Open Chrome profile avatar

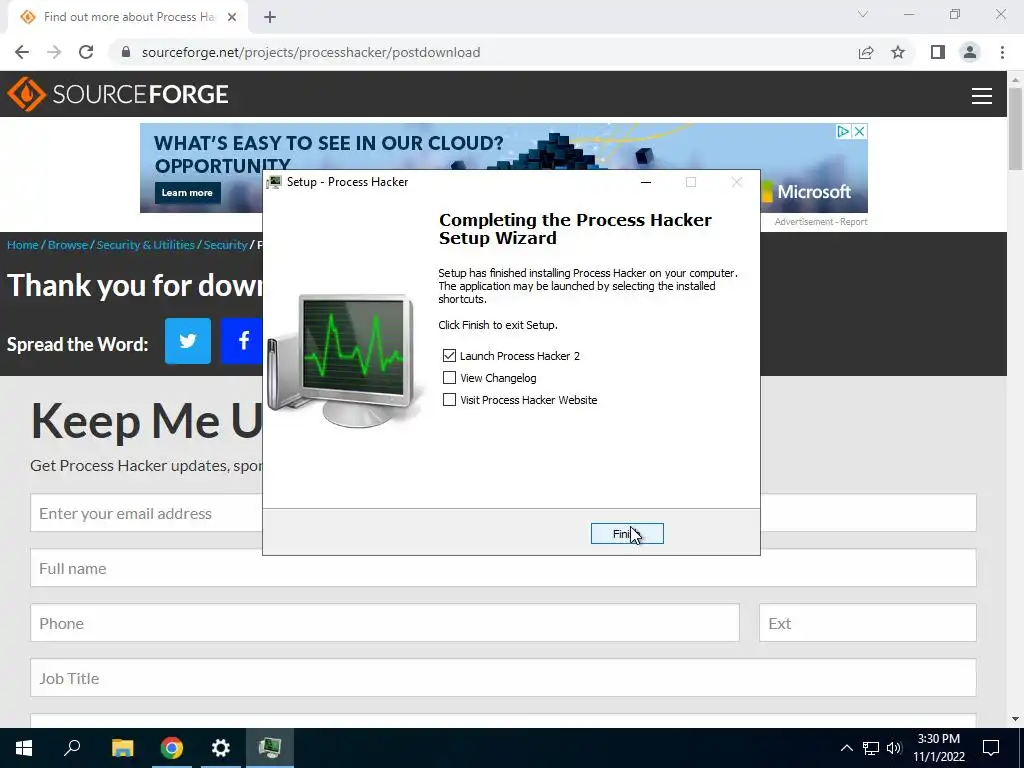pyautogui.click(x=970, y=52)
